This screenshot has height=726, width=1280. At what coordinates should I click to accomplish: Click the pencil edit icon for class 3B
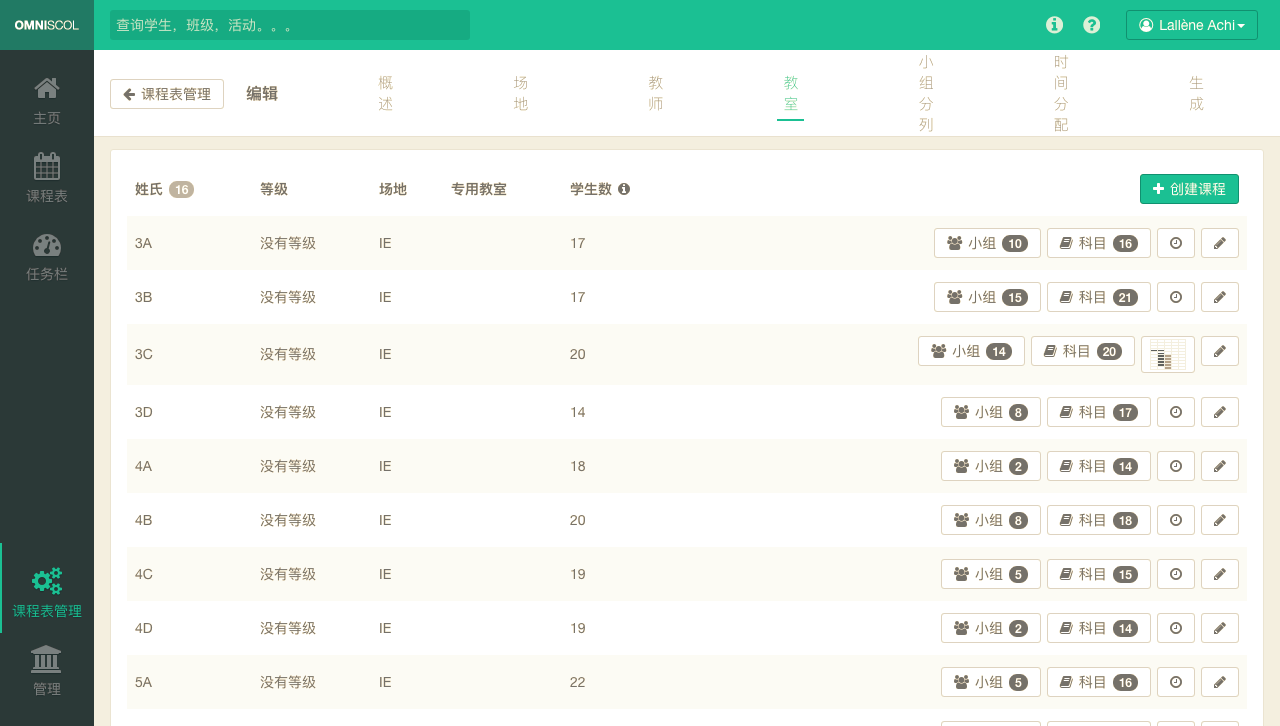coord(1219,297)
